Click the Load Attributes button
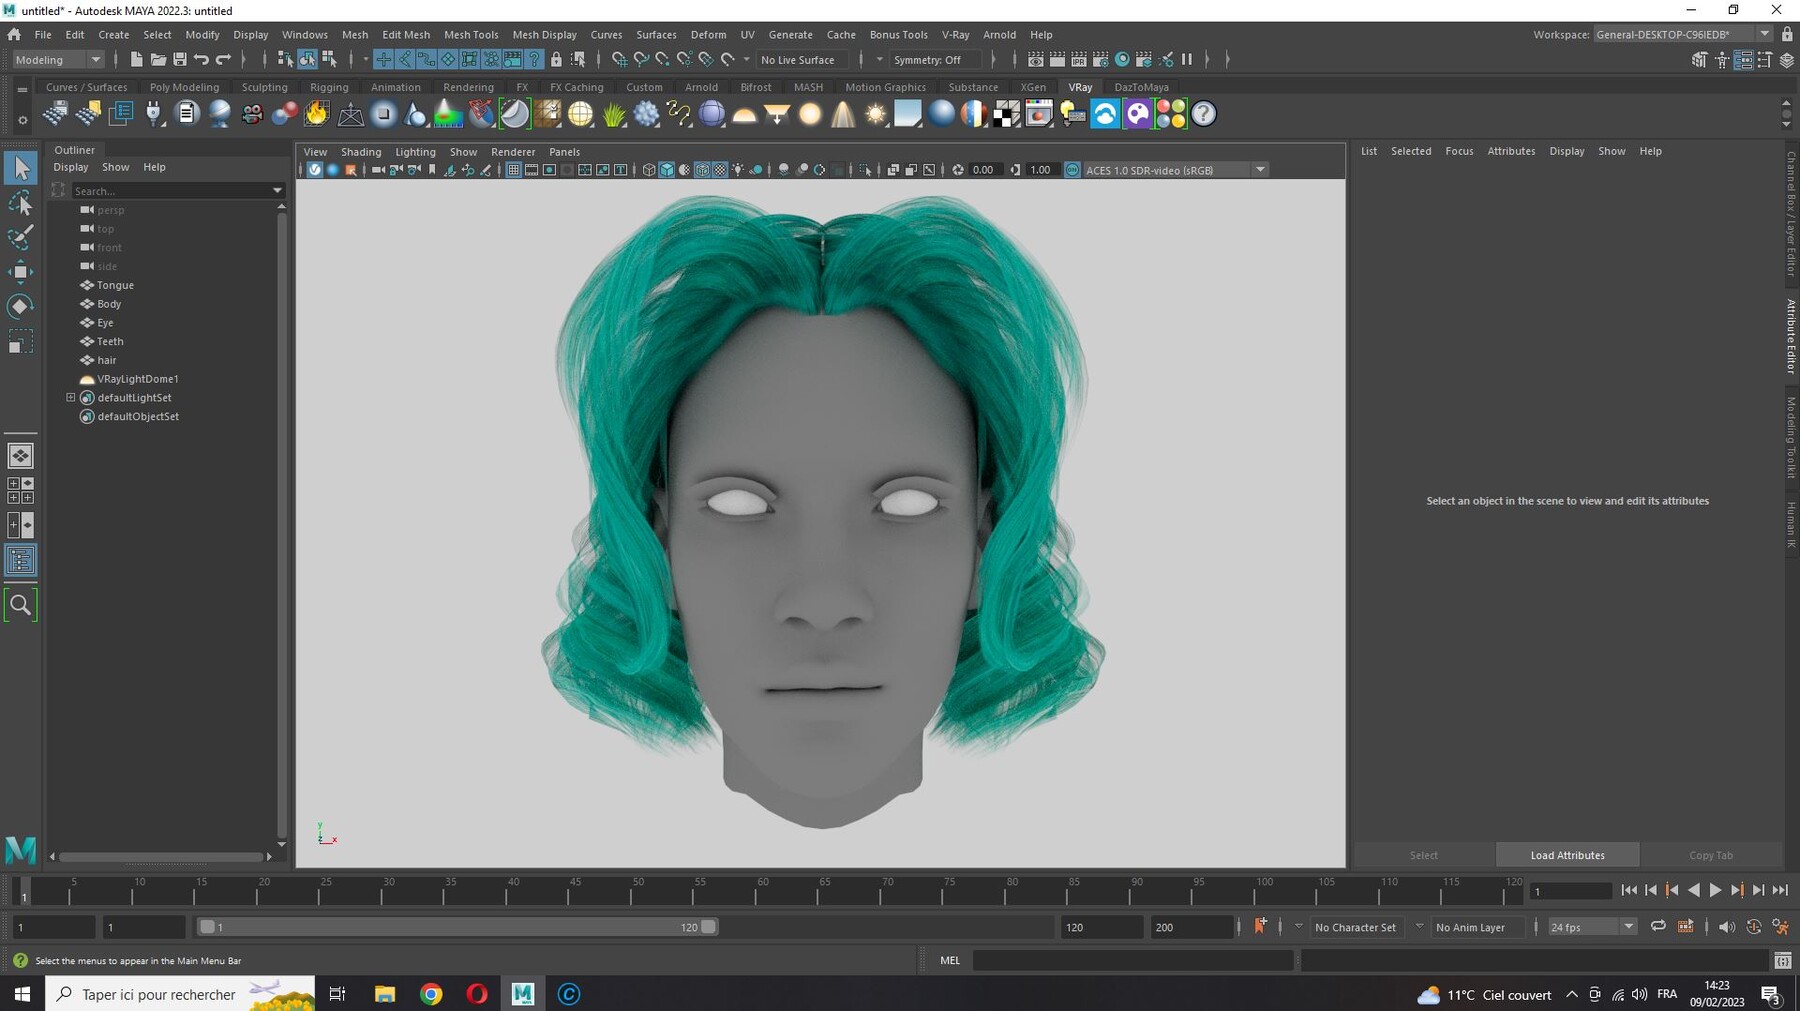Image resolution: width=1800 pixels, height=1011 pixels. [x=1567, y=855]
